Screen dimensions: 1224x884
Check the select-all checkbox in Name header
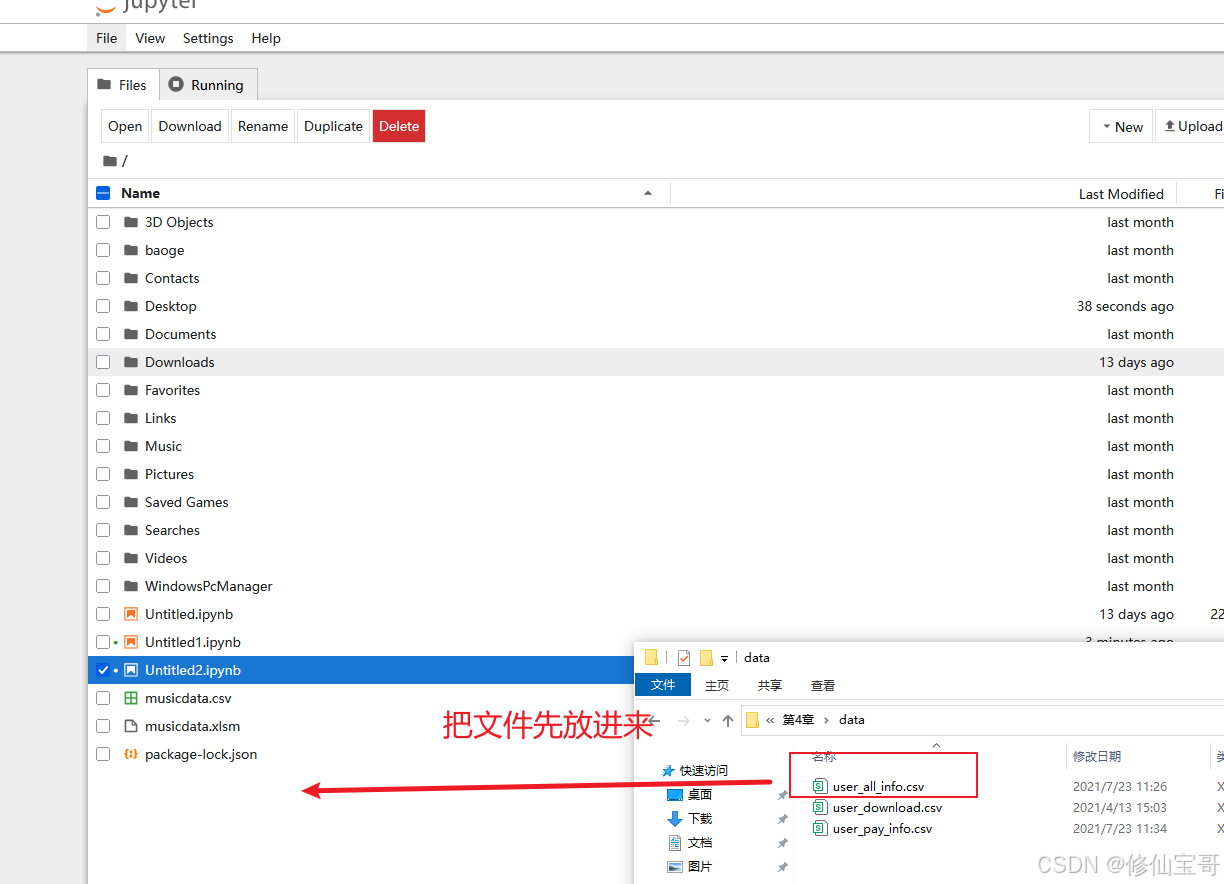pyautogui.click(x=105, y=192)
